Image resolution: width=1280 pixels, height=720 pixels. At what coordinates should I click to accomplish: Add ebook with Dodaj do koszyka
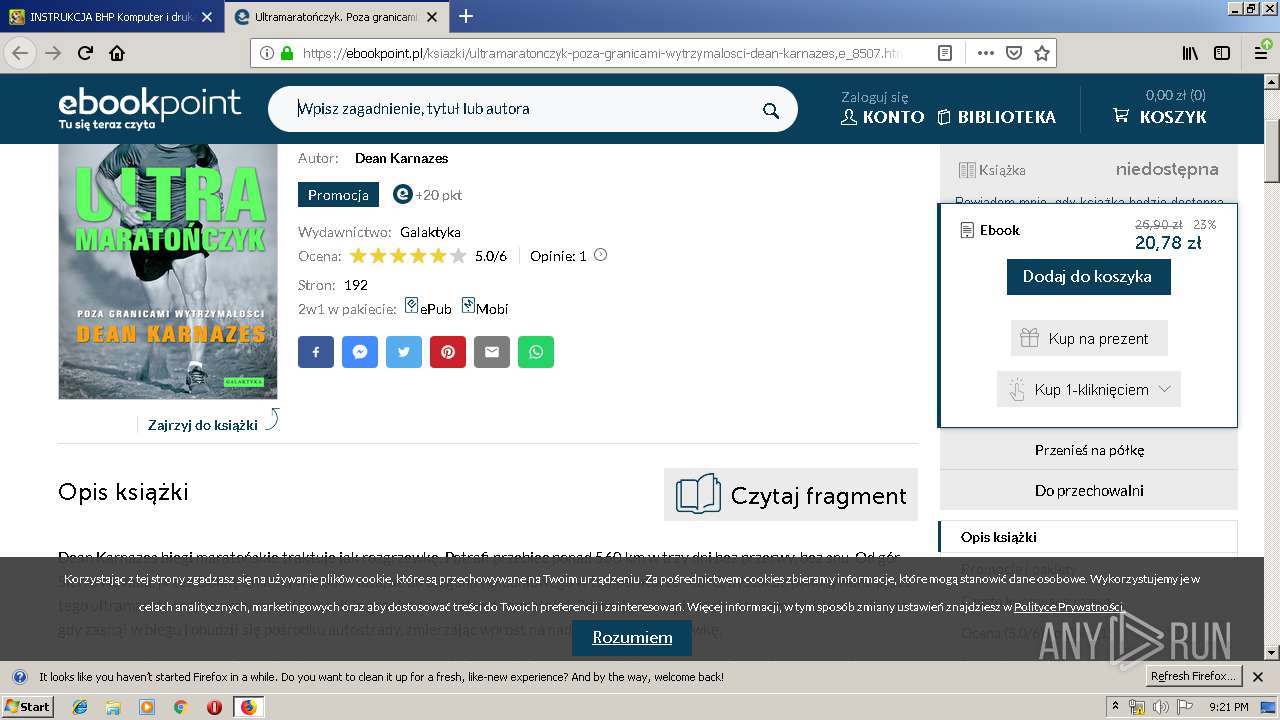coord(1088,276)
